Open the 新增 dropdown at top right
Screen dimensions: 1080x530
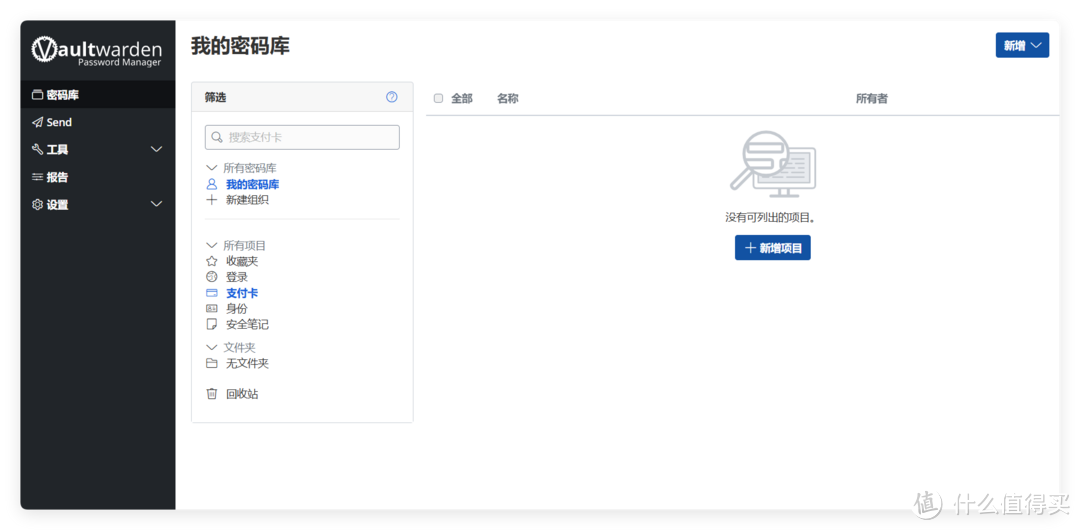click(x=1022, y=45)
